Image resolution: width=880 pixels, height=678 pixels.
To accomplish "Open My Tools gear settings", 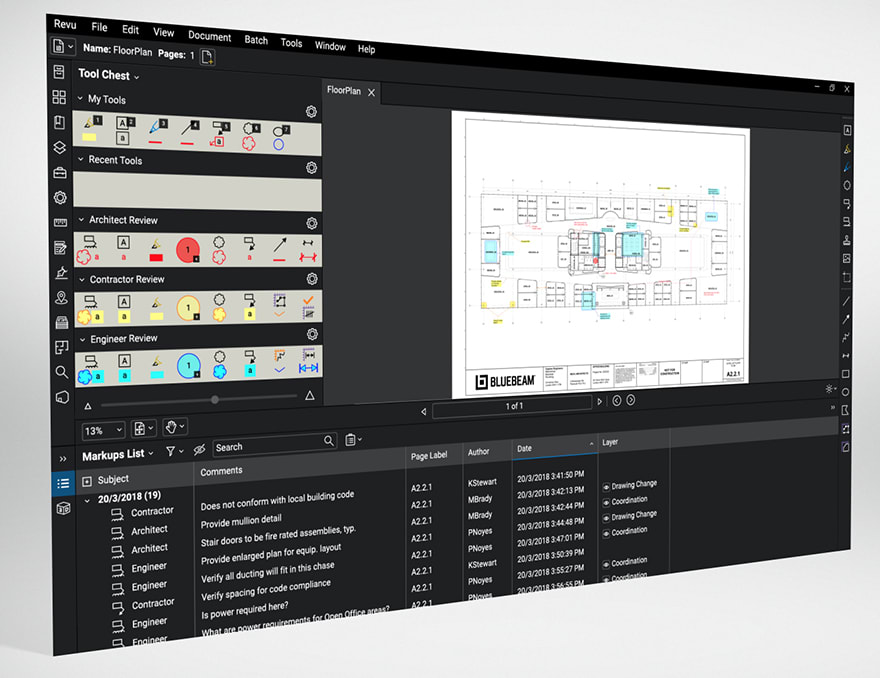I will [311, 112].
